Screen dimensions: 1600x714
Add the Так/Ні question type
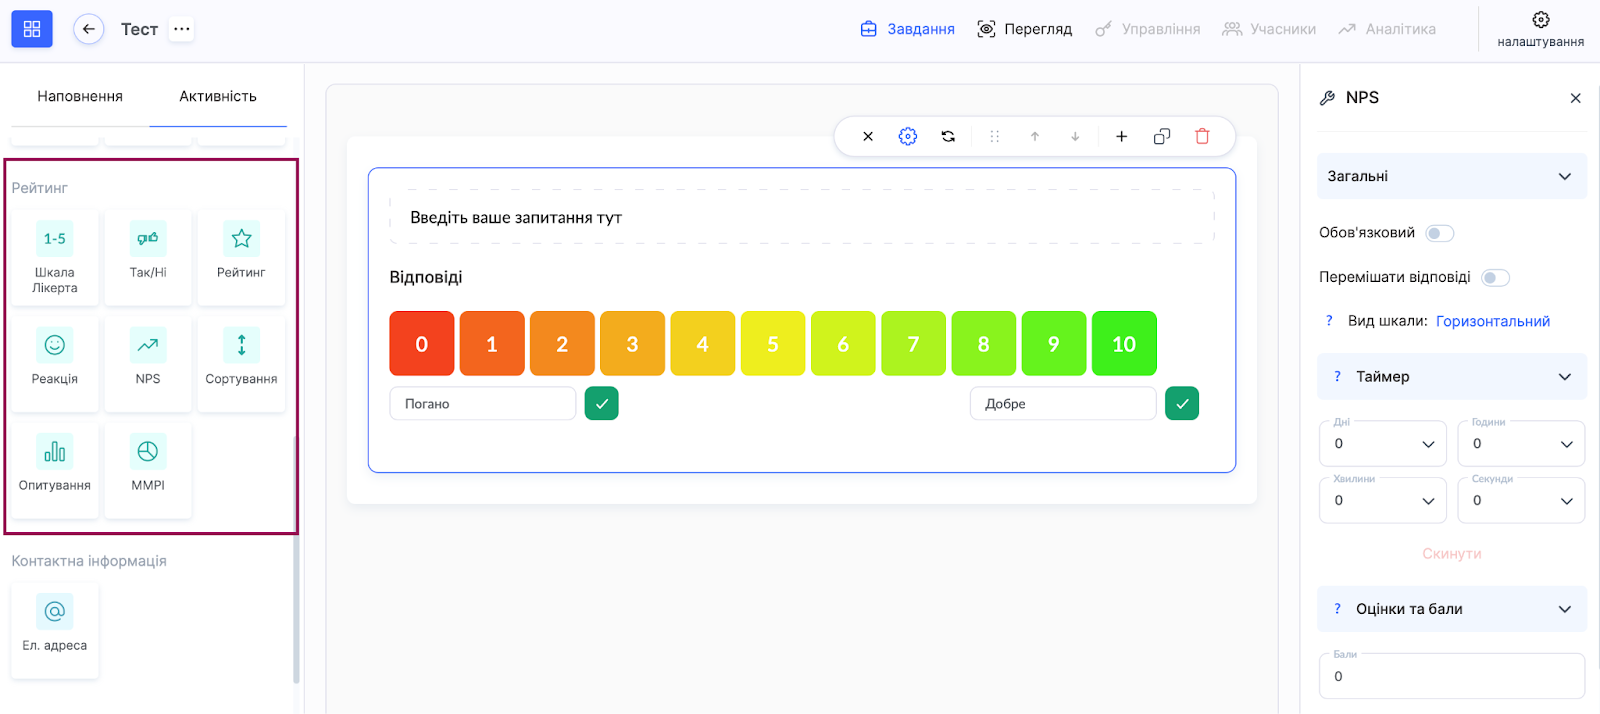(x=148, y=257)
